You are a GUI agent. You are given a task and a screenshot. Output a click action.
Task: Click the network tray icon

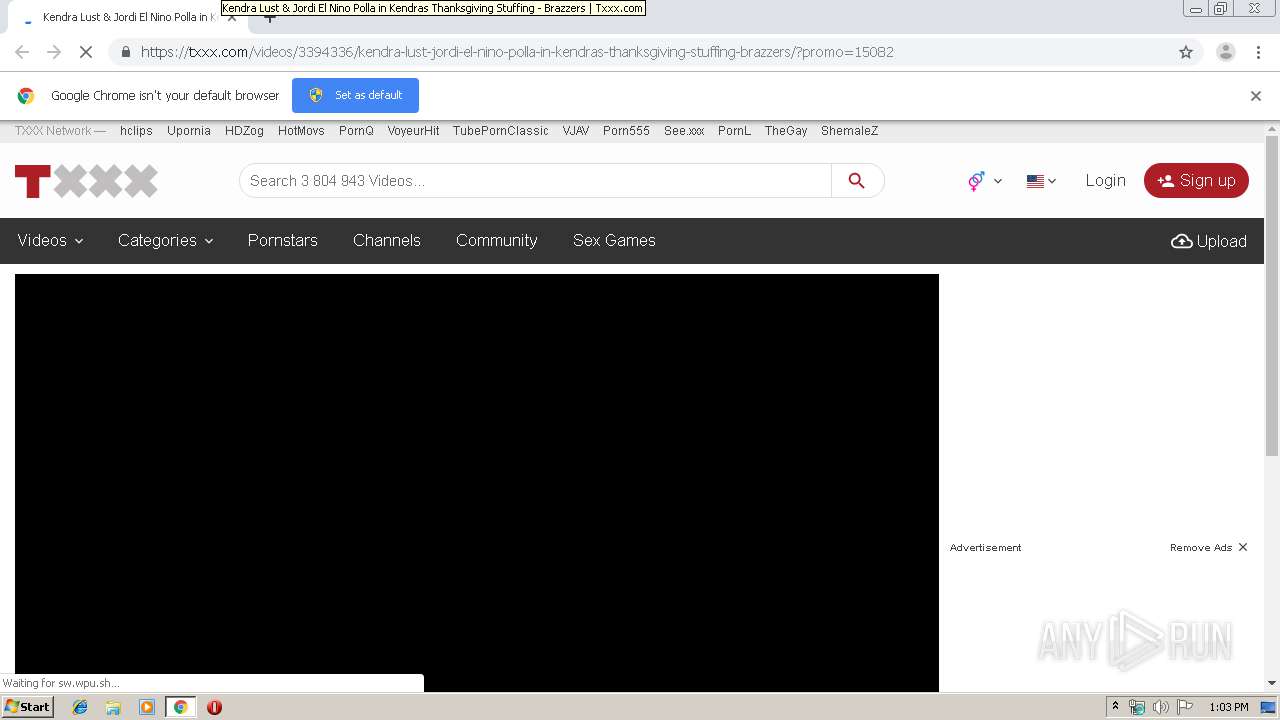1137,707
